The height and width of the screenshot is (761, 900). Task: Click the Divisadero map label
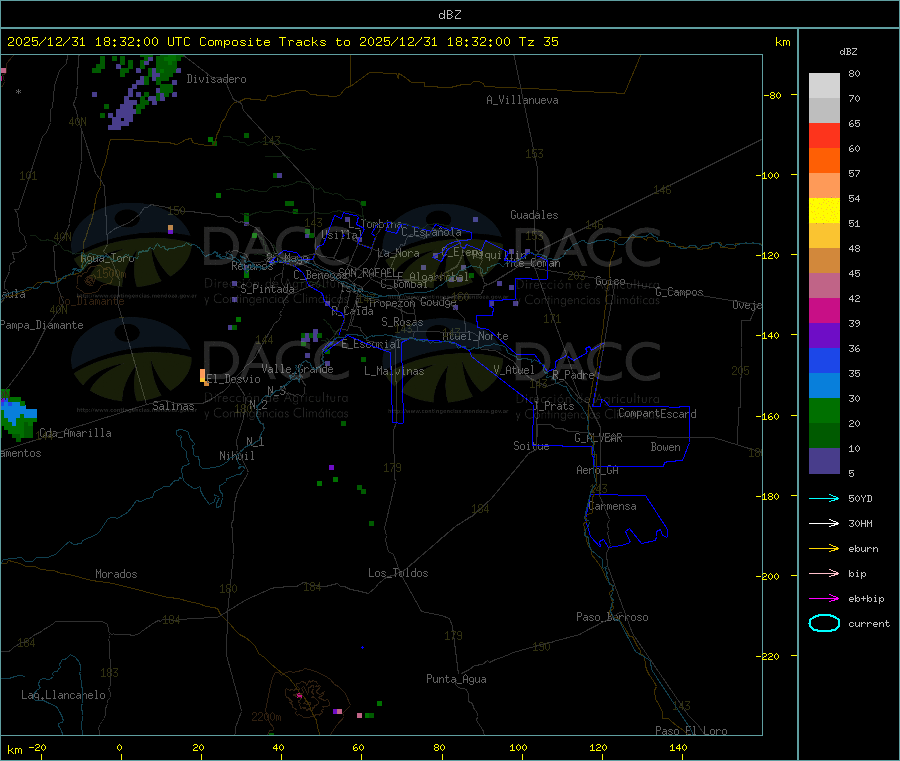[x=216, y=79]
